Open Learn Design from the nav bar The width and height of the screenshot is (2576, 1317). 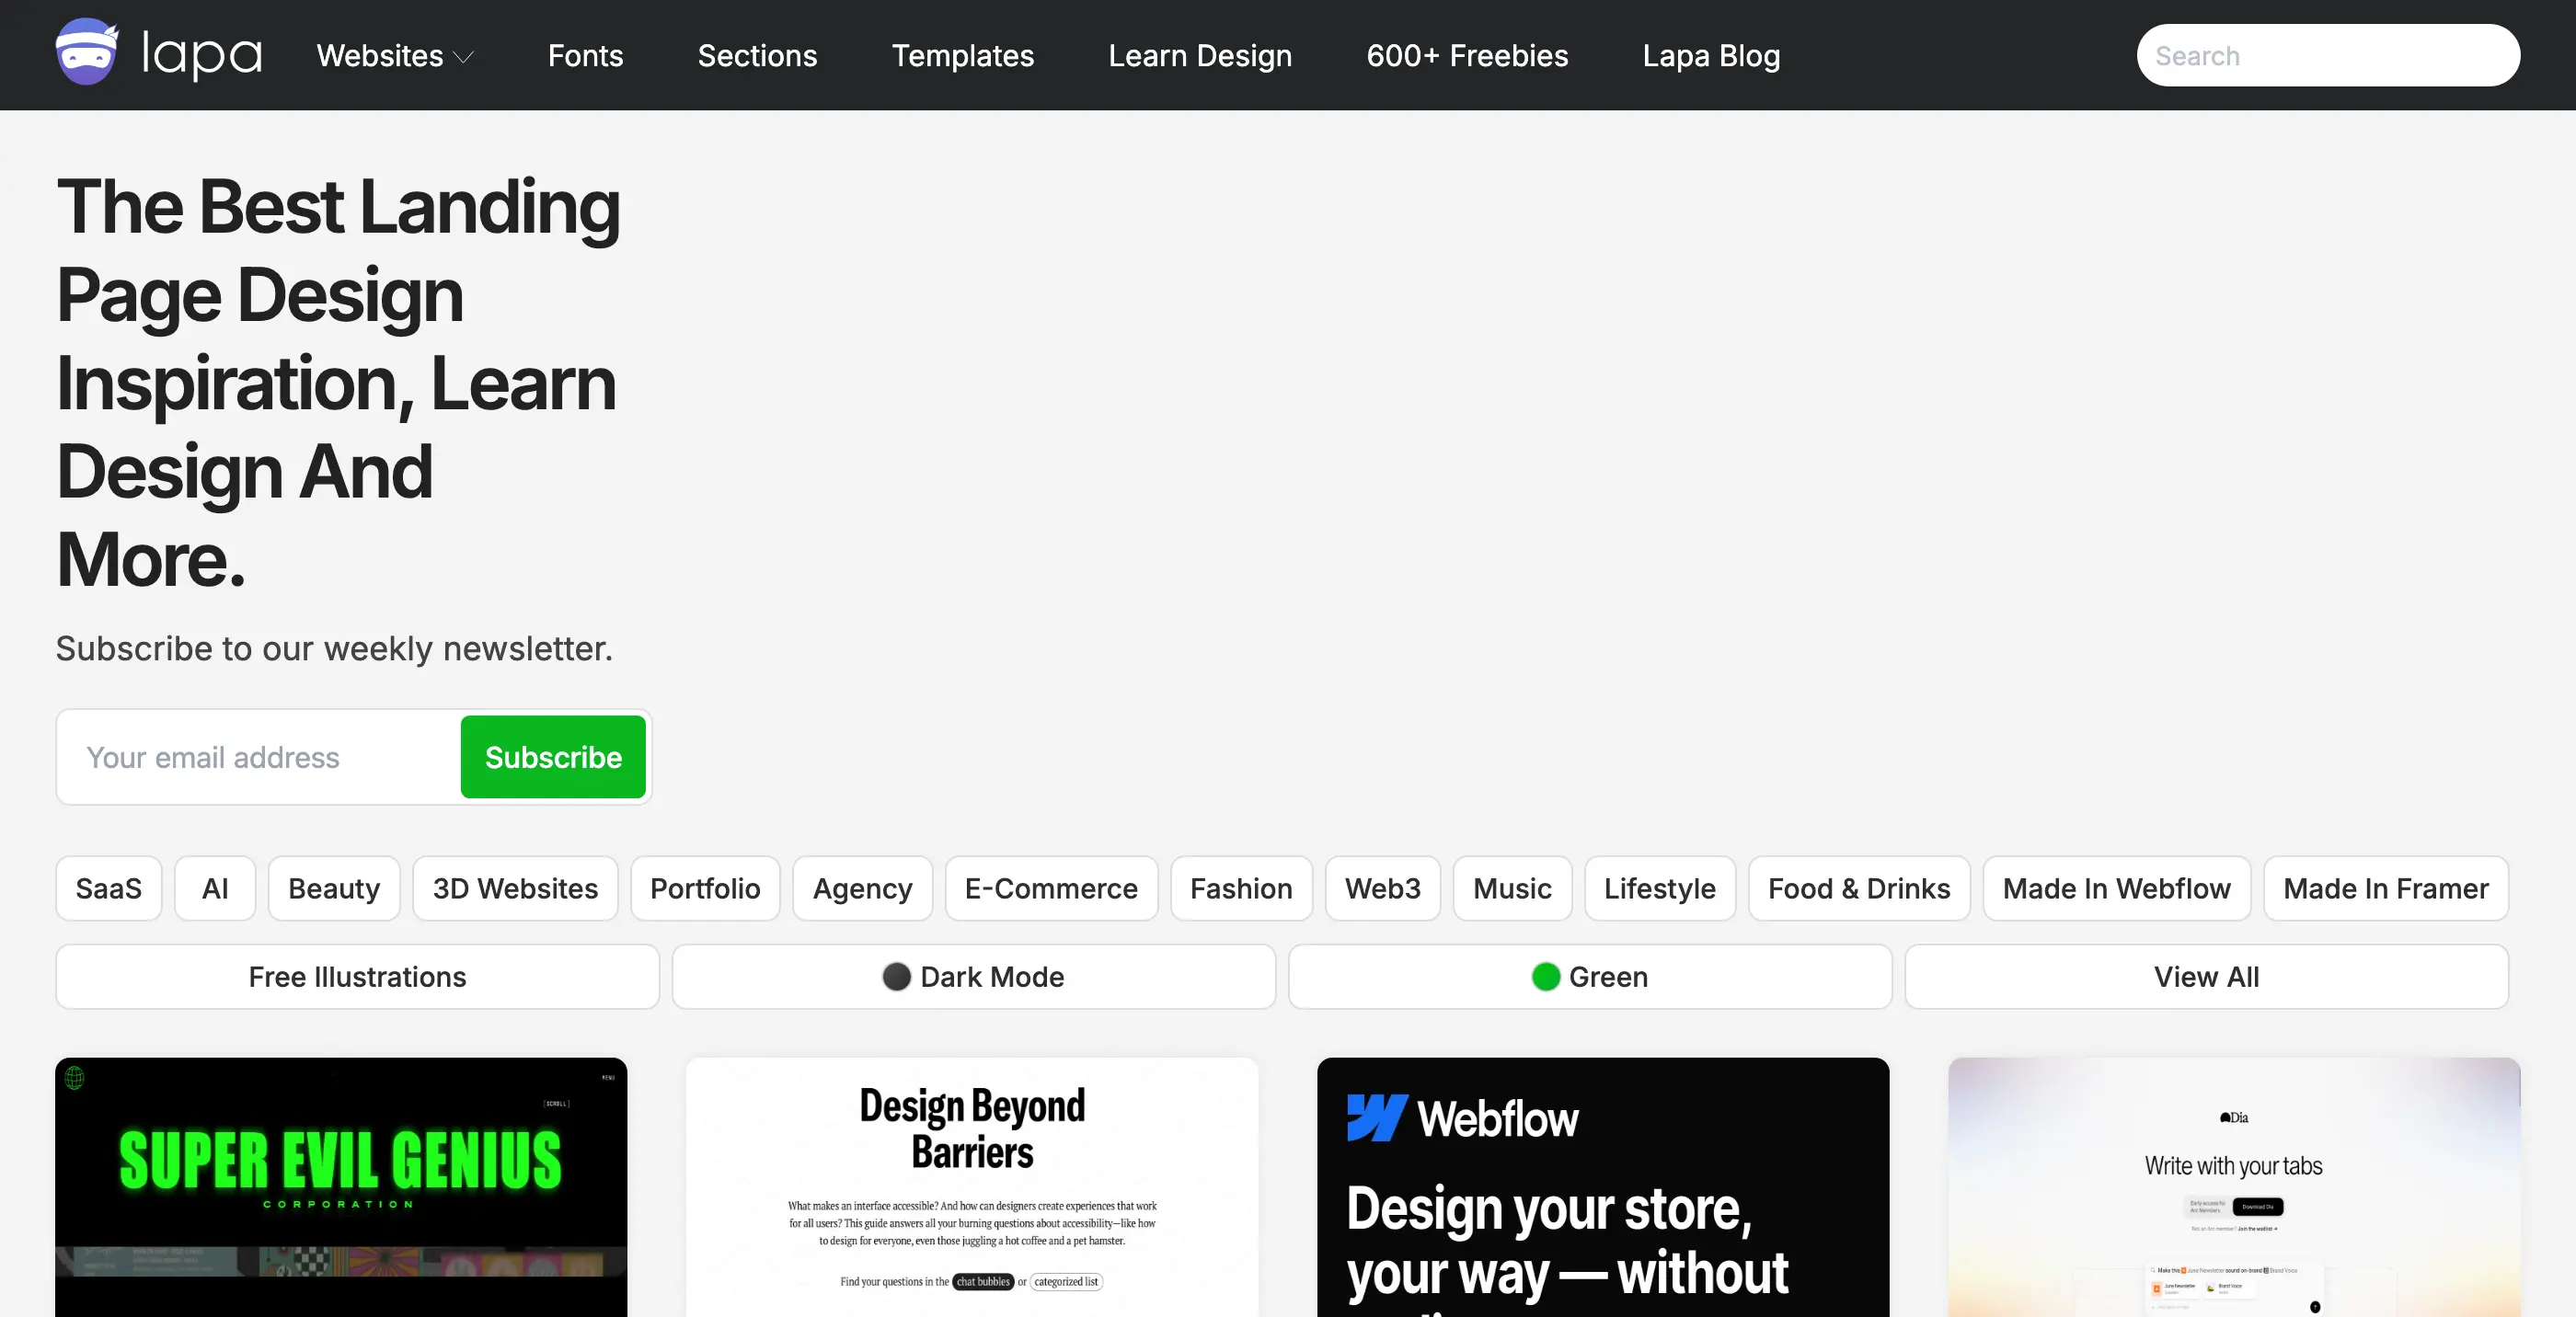pos(1200,55)
